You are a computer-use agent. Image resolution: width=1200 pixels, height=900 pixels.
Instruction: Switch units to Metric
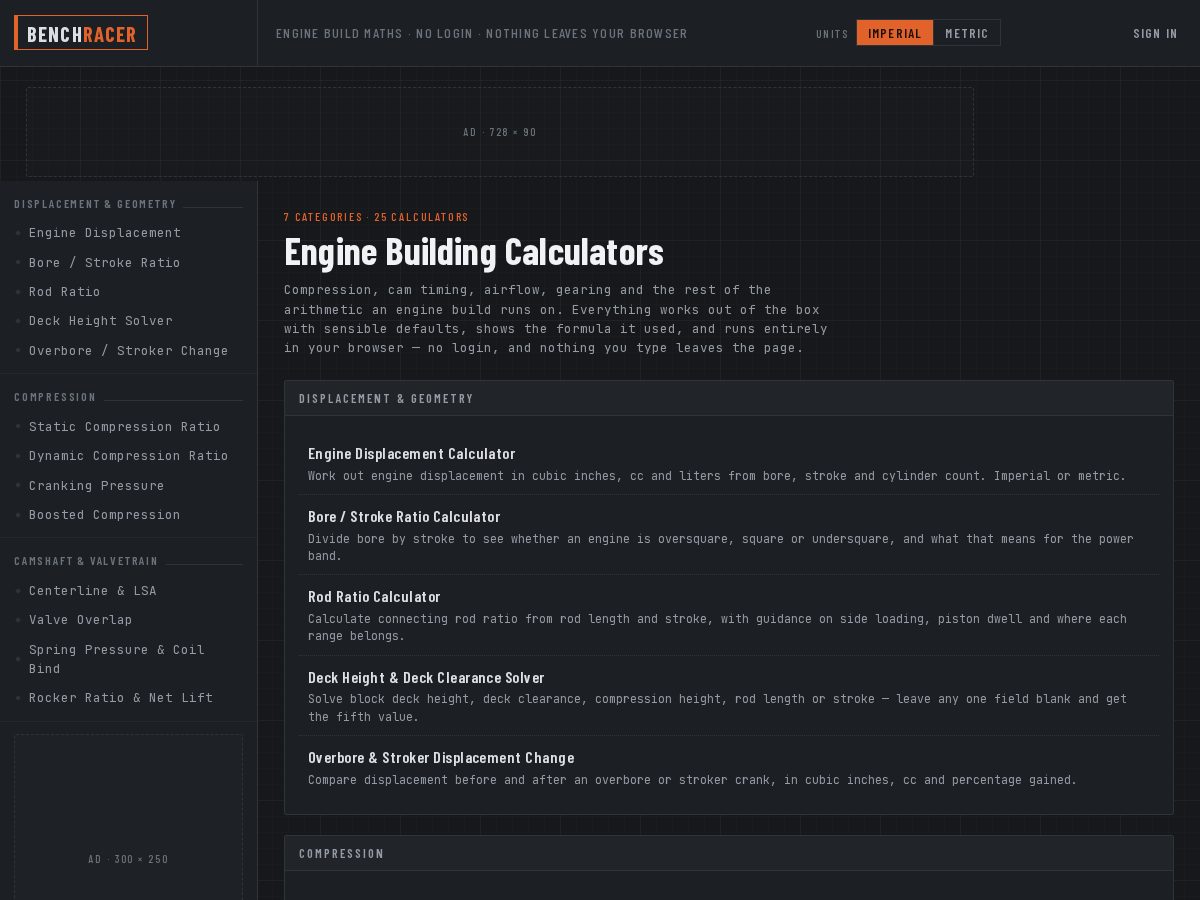[967, 33]
